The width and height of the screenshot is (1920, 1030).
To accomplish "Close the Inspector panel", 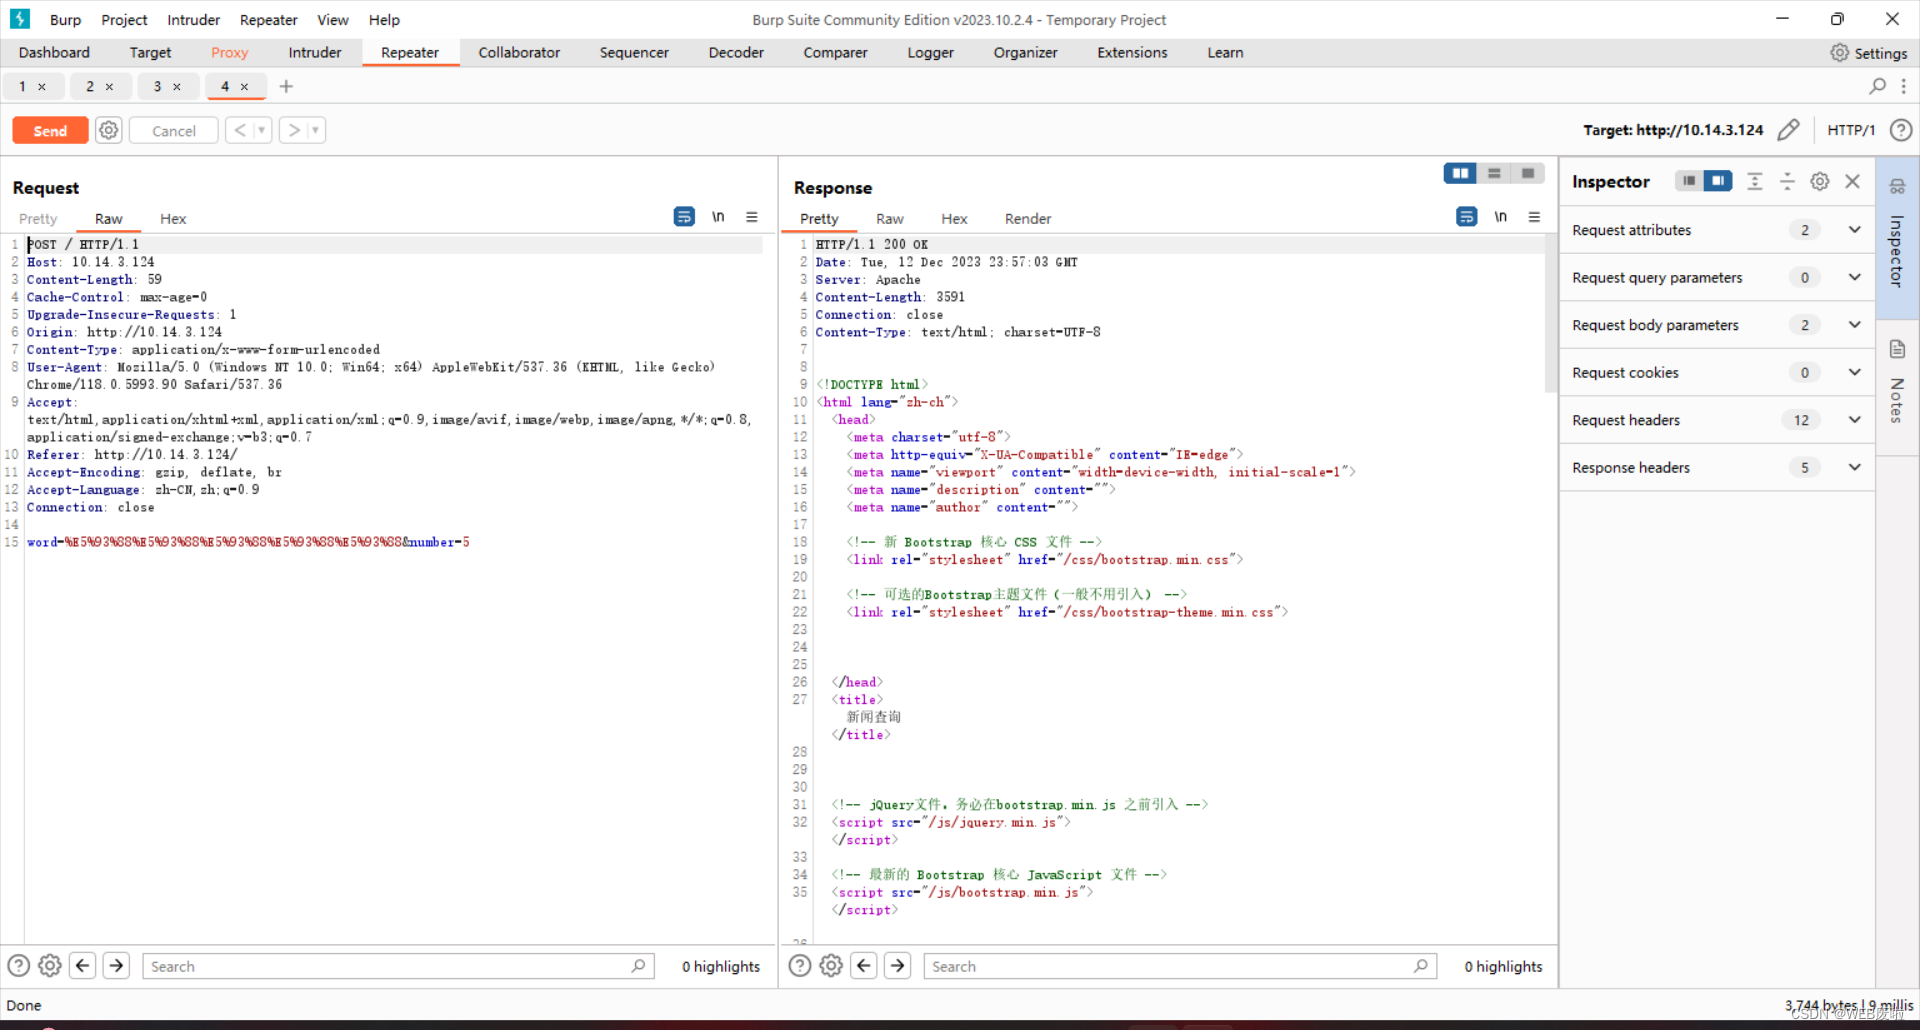I will pyautogui.click(x=1853, y=181).
